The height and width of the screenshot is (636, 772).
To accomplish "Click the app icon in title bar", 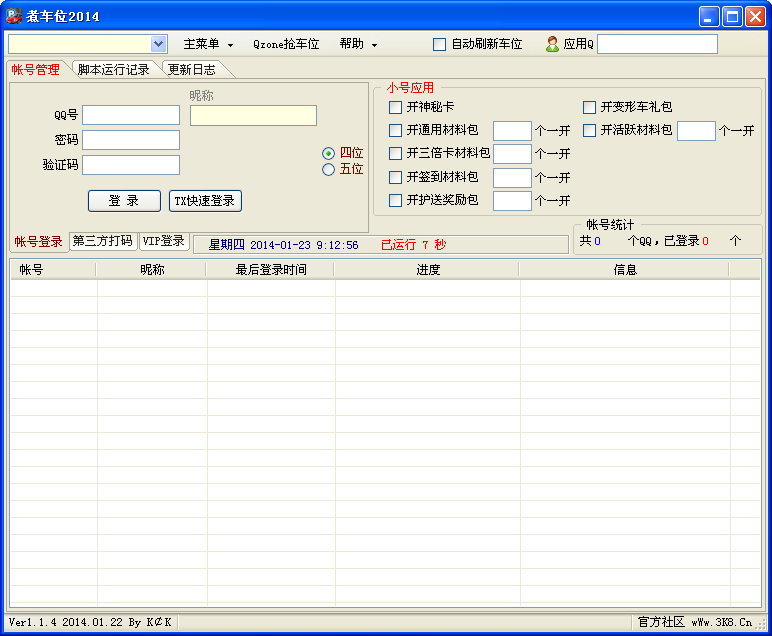I will 14,16.
